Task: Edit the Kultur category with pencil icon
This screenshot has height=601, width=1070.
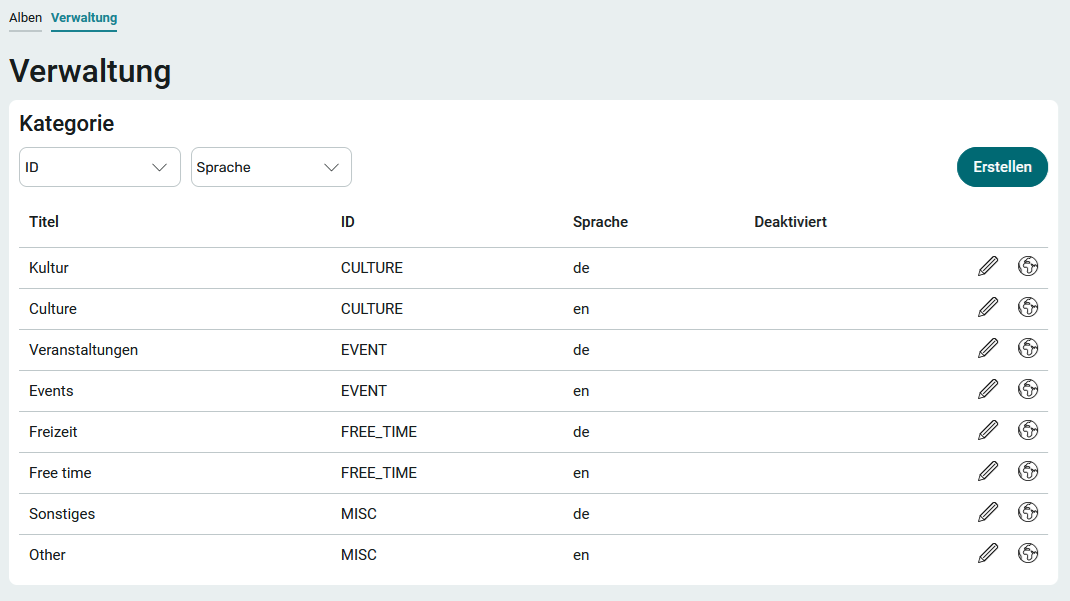Action: click(988, 267)
